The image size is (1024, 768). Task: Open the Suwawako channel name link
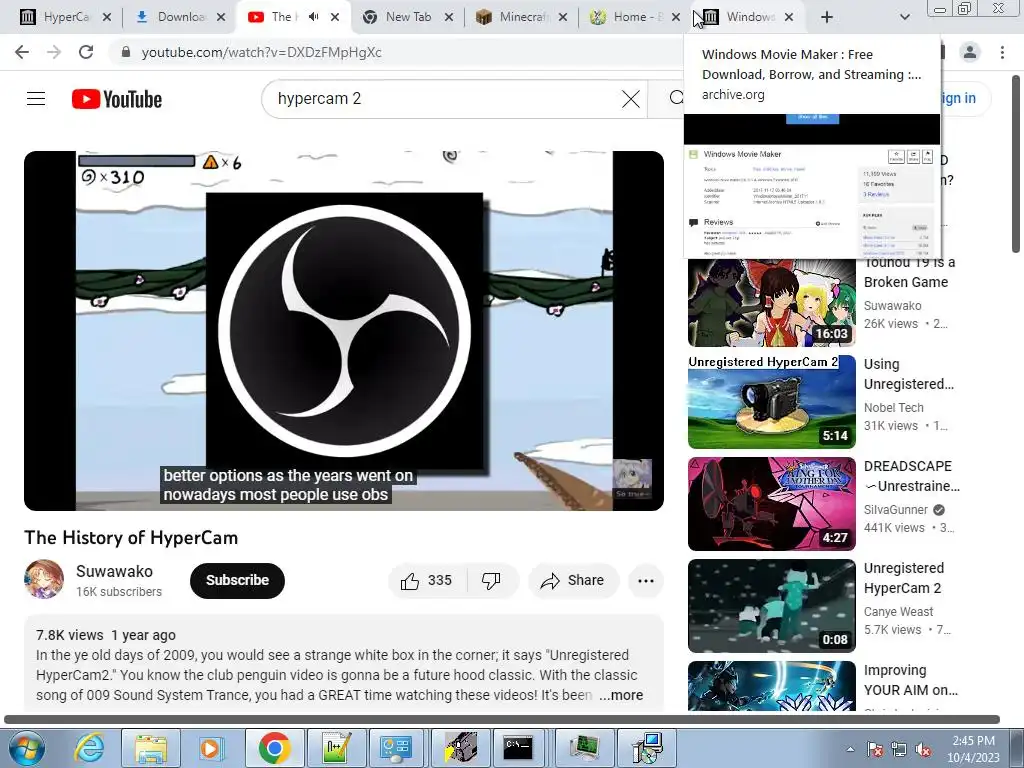pyautogui.click(x=114, y=571)
